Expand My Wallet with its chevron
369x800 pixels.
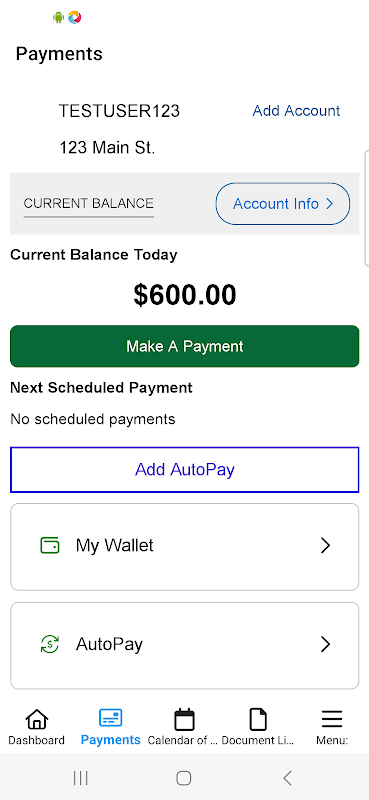pos(325,546)
